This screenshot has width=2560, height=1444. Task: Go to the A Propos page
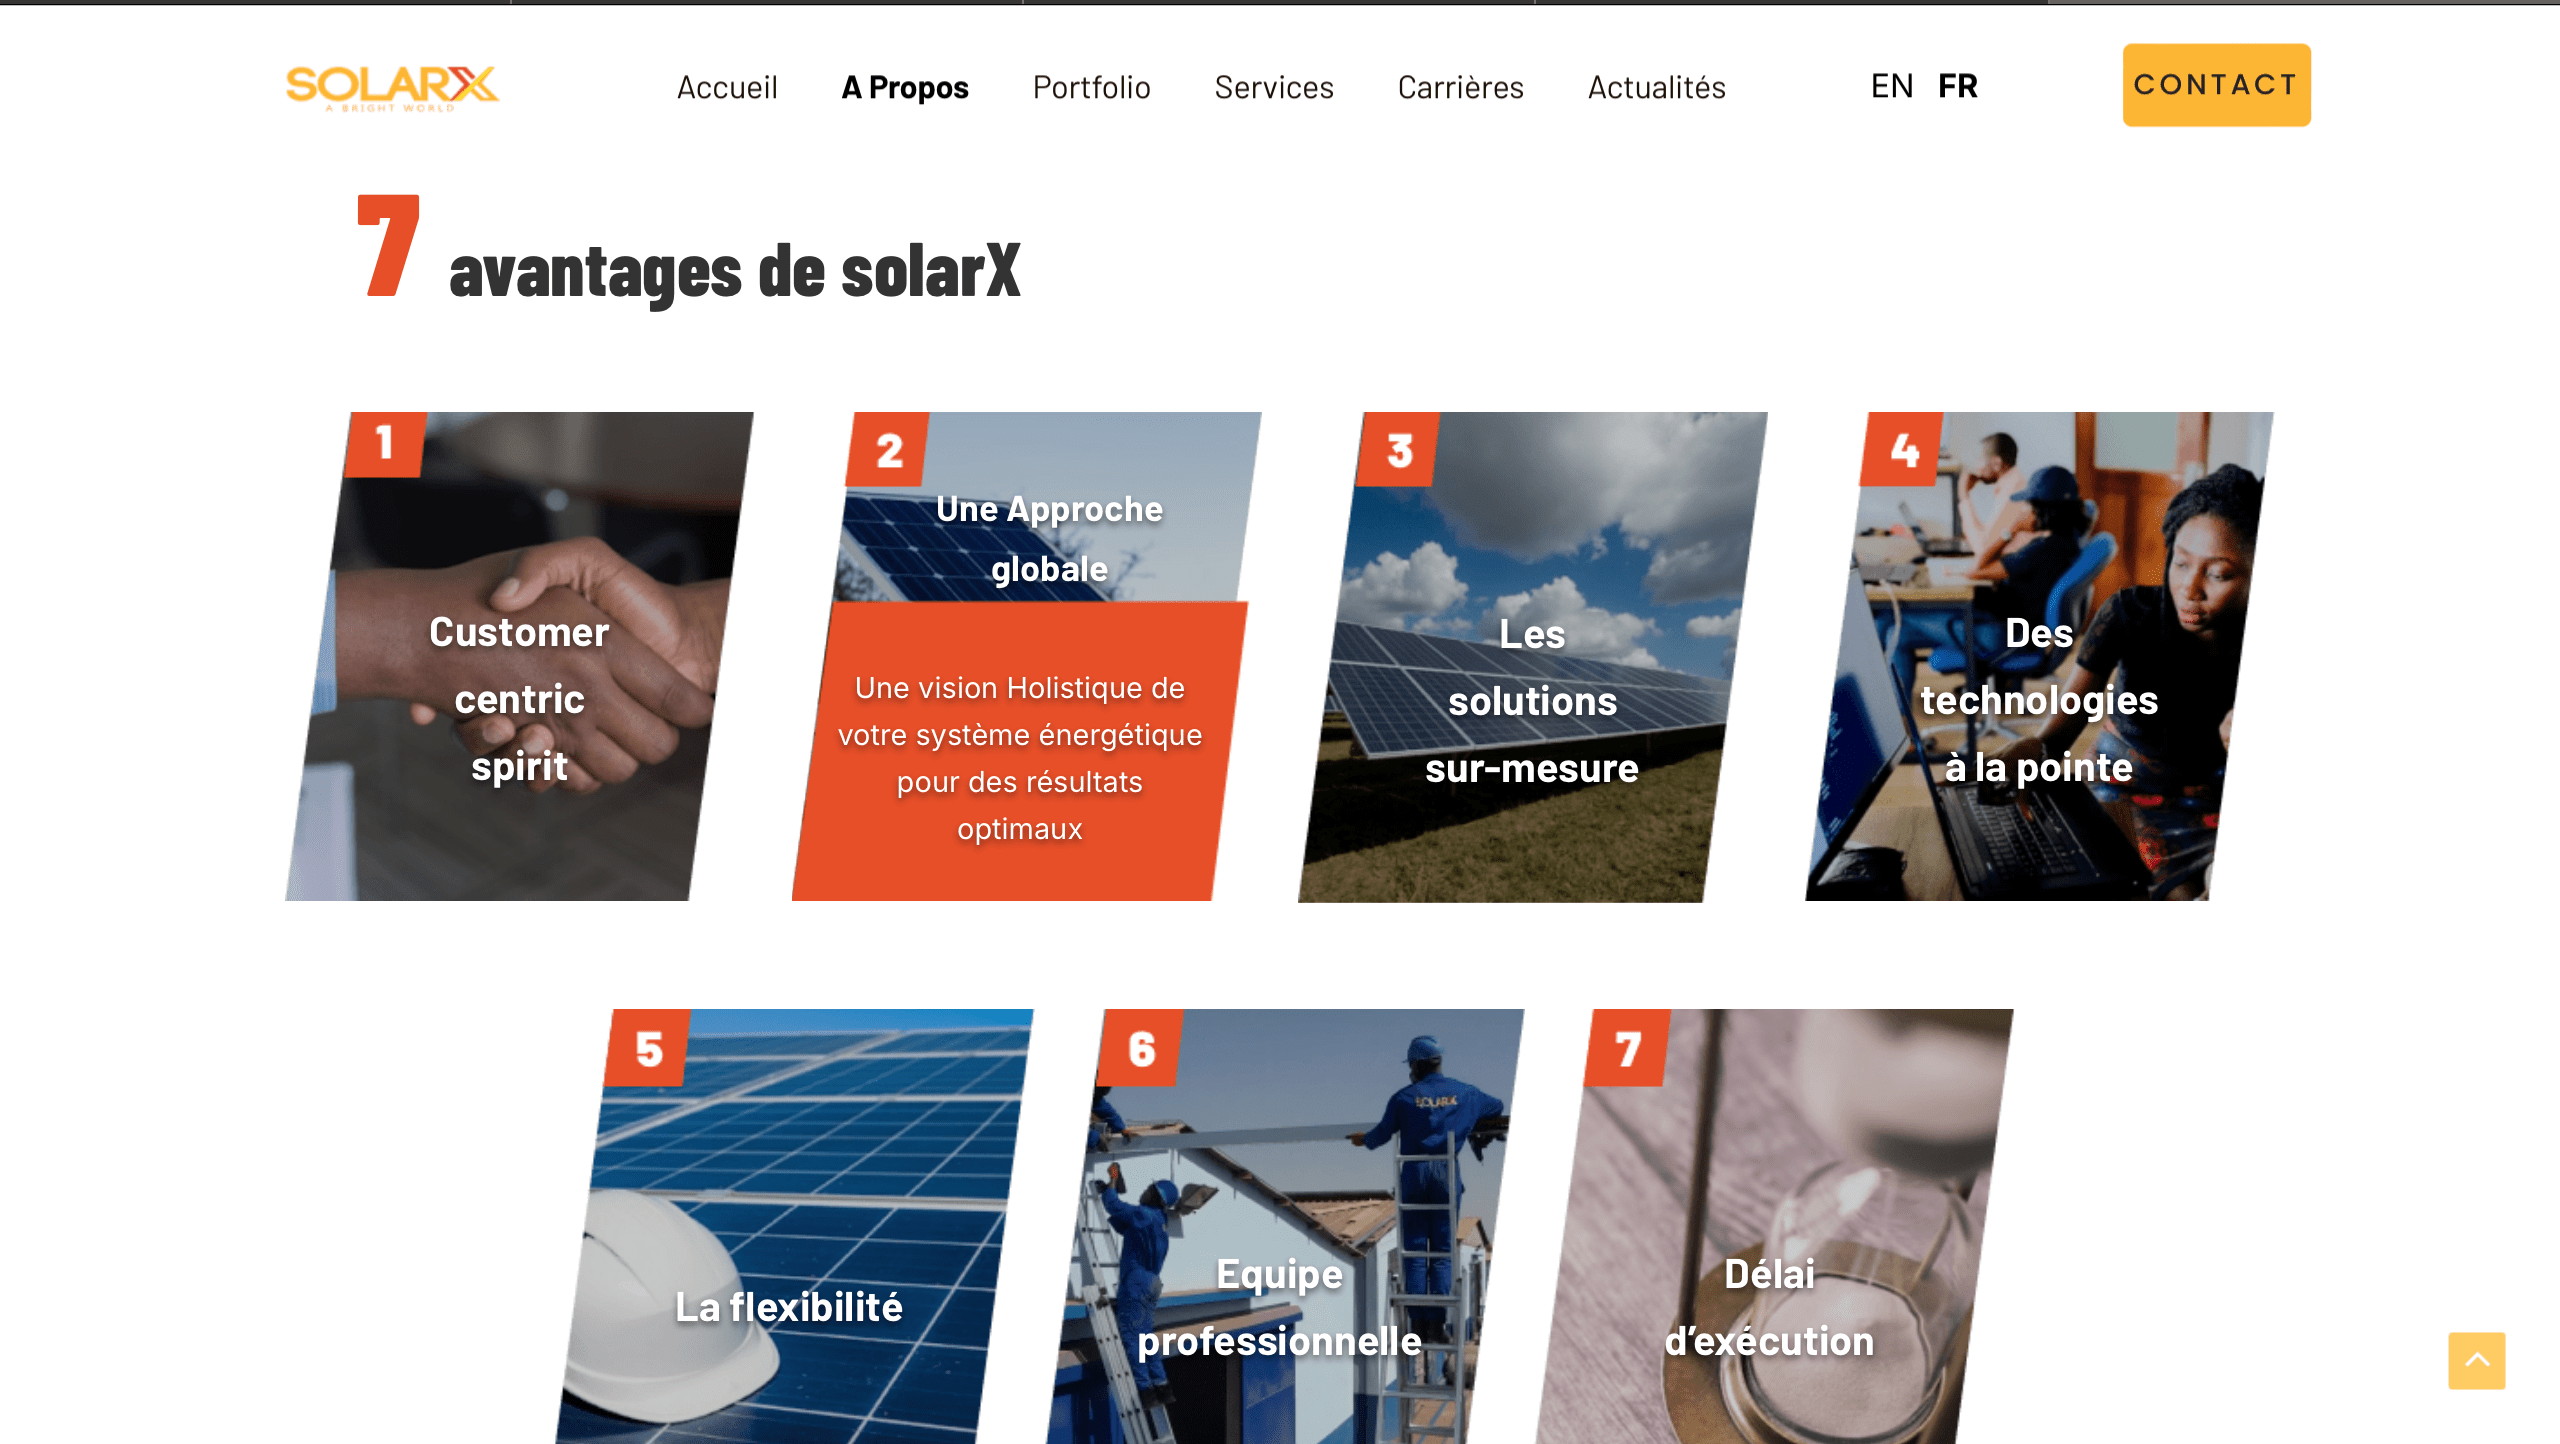click(x=905, y=88)
